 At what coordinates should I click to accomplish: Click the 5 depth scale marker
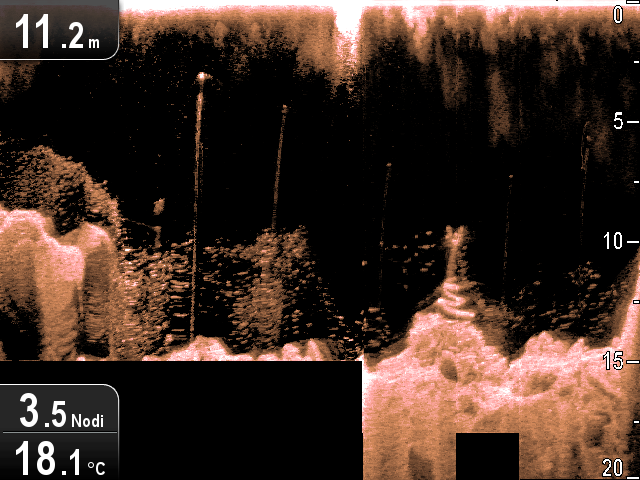tap(619, 122)
